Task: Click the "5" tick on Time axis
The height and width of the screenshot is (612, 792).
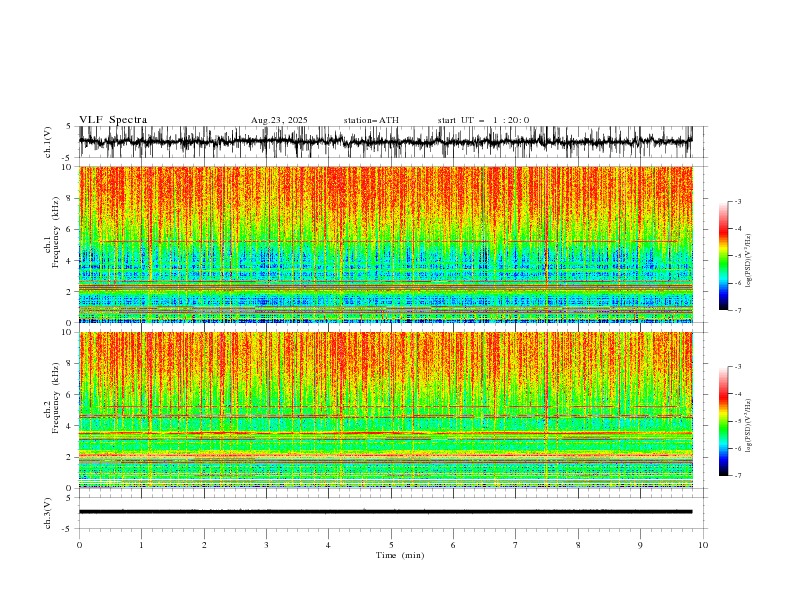Action: pyautogui.click(x=391, y=545)
